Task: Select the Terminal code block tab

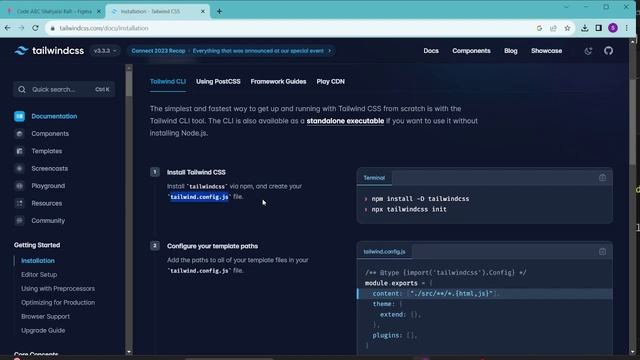Action: (374, 178)
